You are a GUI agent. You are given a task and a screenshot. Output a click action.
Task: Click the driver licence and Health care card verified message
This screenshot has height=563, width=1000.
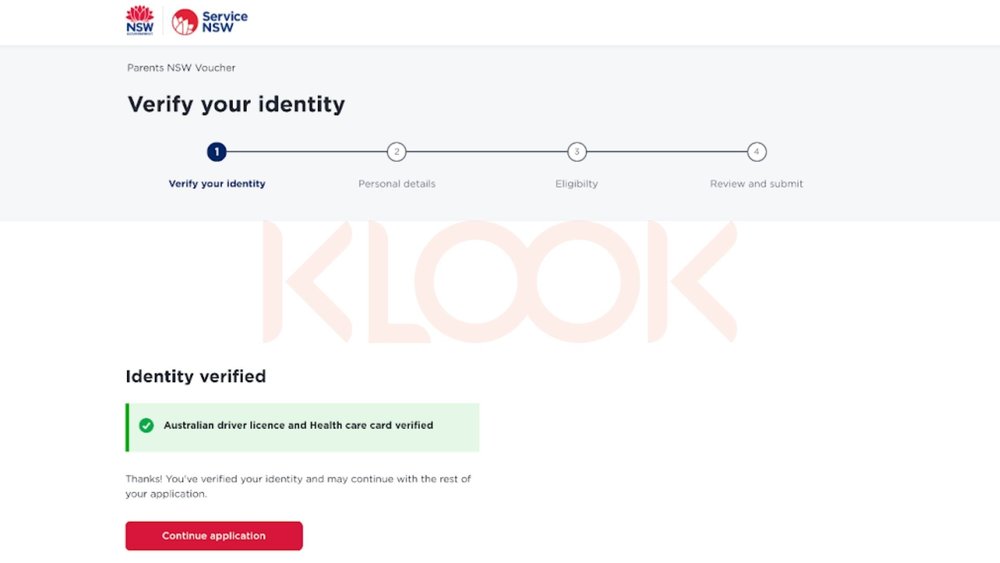point(298,425)
